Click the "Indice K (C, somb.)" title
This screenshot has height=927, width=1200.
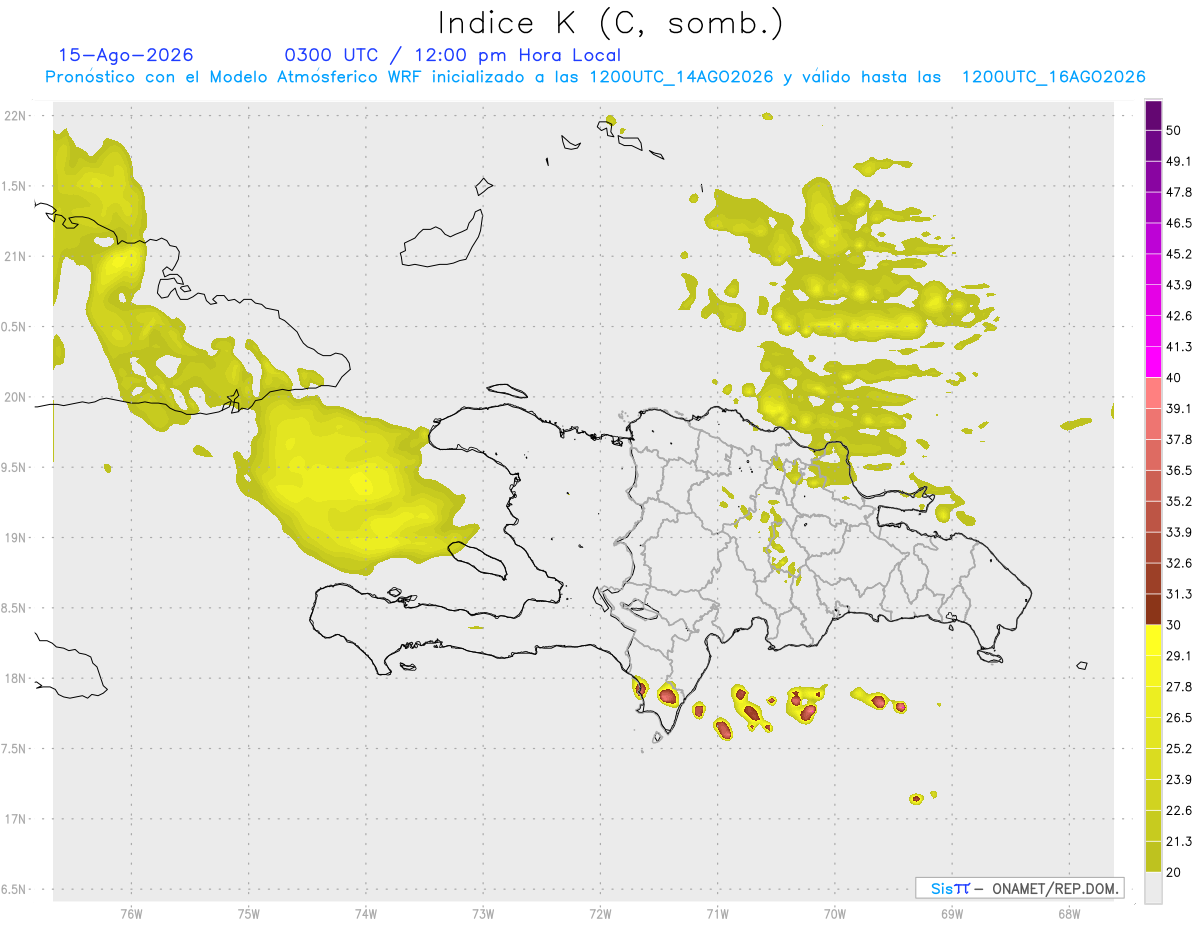(x=611, y=24)
